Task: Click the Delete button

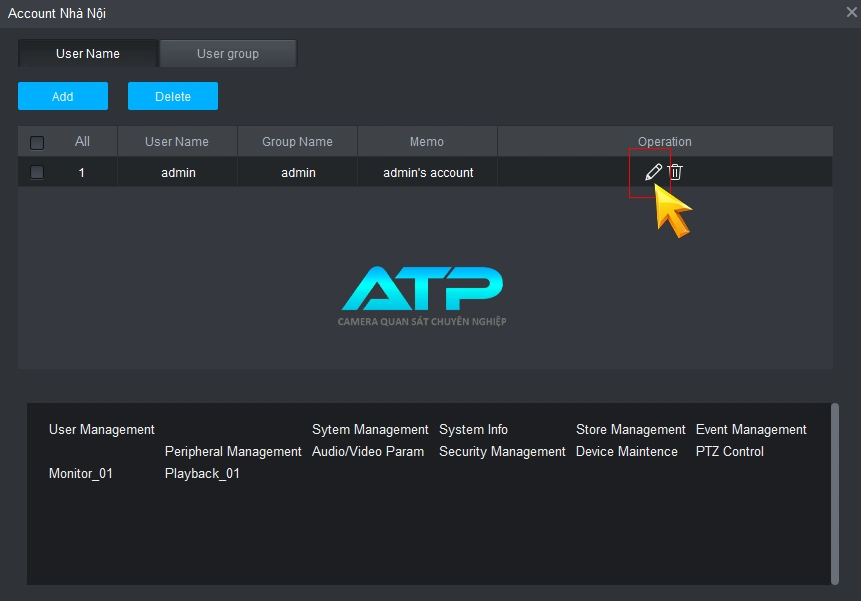Action: tap(173, 96)
